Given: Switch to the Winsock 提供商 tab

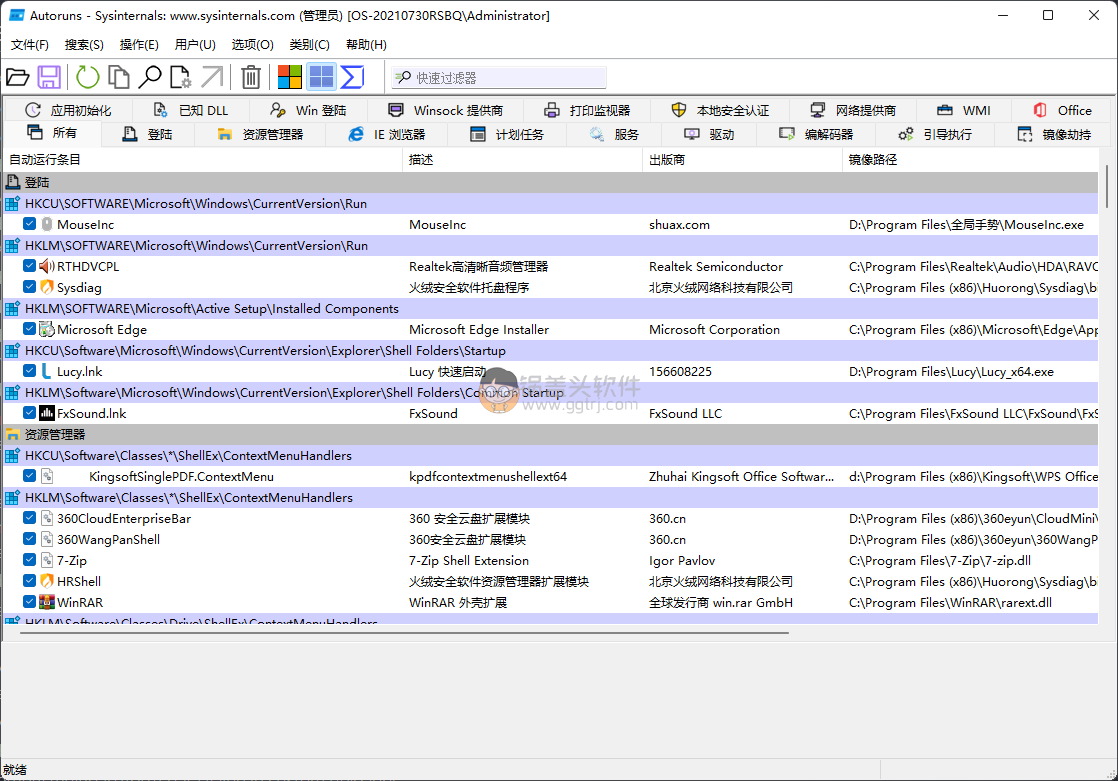Looking at the screenshot, I should pyautogui.click(x=446, y=111).
